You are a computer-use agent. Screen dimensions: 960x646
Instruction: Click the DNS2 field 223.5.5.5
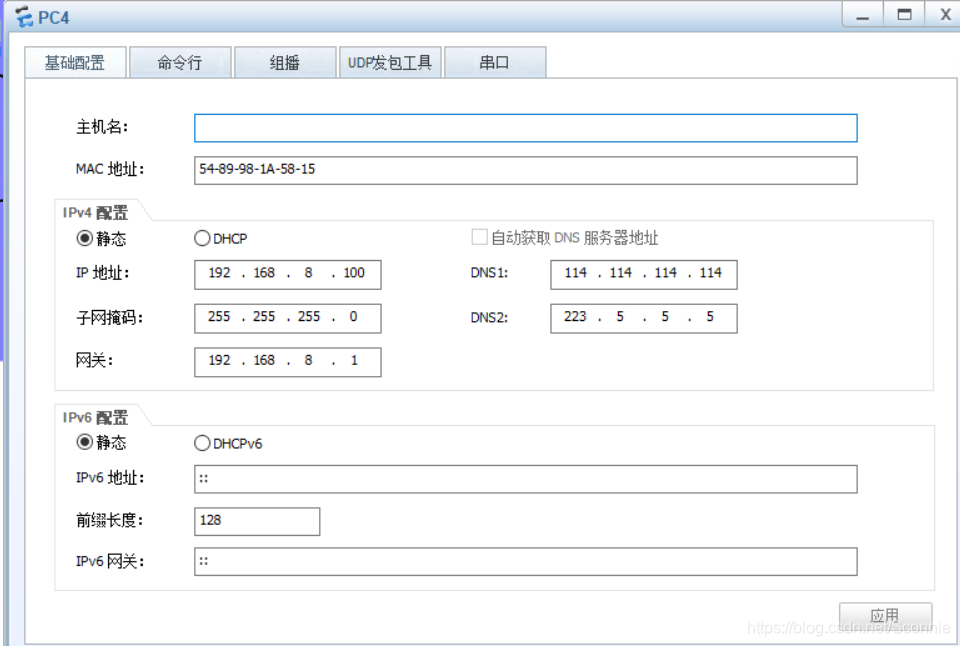(643, 318)
